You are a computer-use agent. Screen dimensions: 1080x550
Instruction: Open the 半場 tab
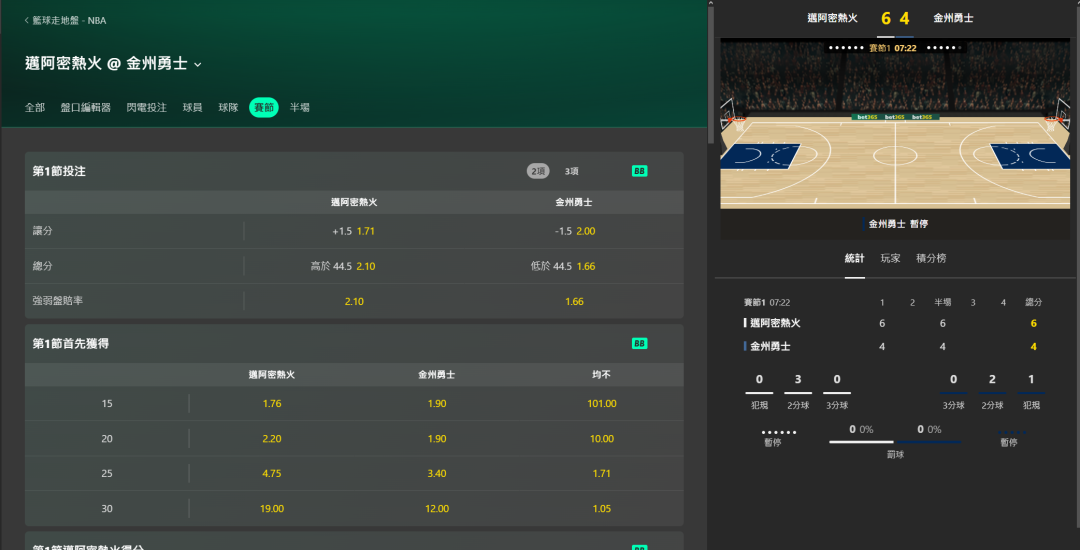(300, 107)
